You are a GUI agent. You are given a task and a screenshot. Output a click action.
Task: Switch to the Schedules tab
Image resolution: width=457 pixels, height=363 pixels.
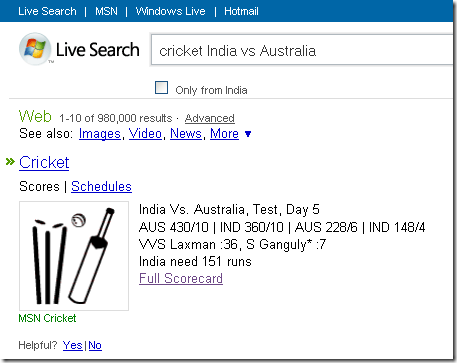point(101,186)
